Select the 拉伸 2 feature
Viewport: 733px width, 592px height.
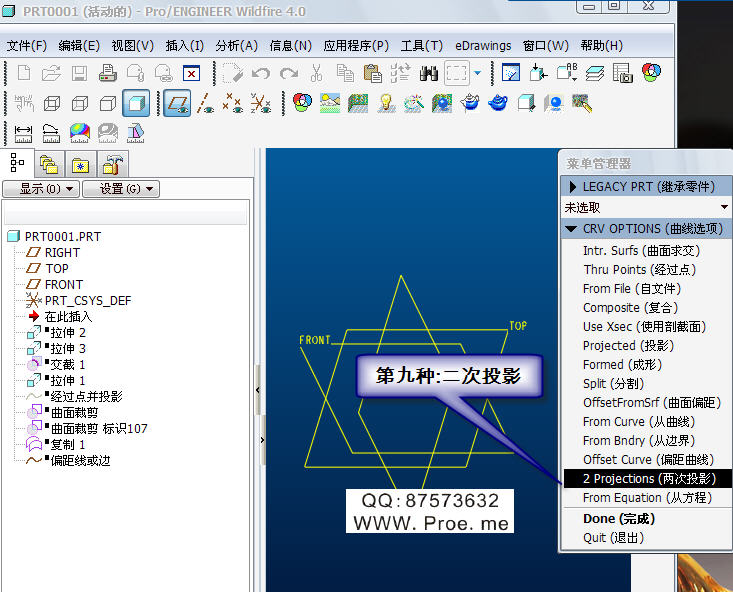point(68,332)
